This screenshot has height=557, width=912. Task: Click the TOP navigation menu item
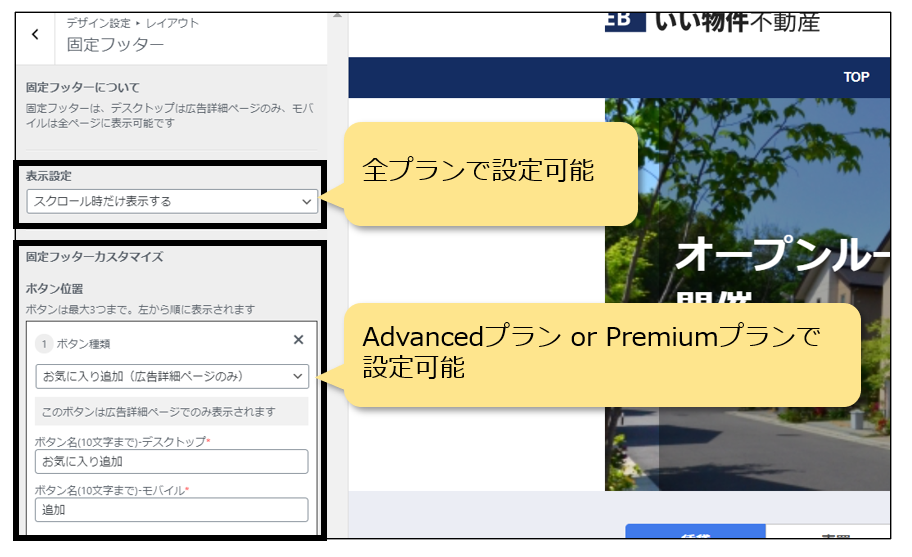pyautogui.click(x=856, y=77)
